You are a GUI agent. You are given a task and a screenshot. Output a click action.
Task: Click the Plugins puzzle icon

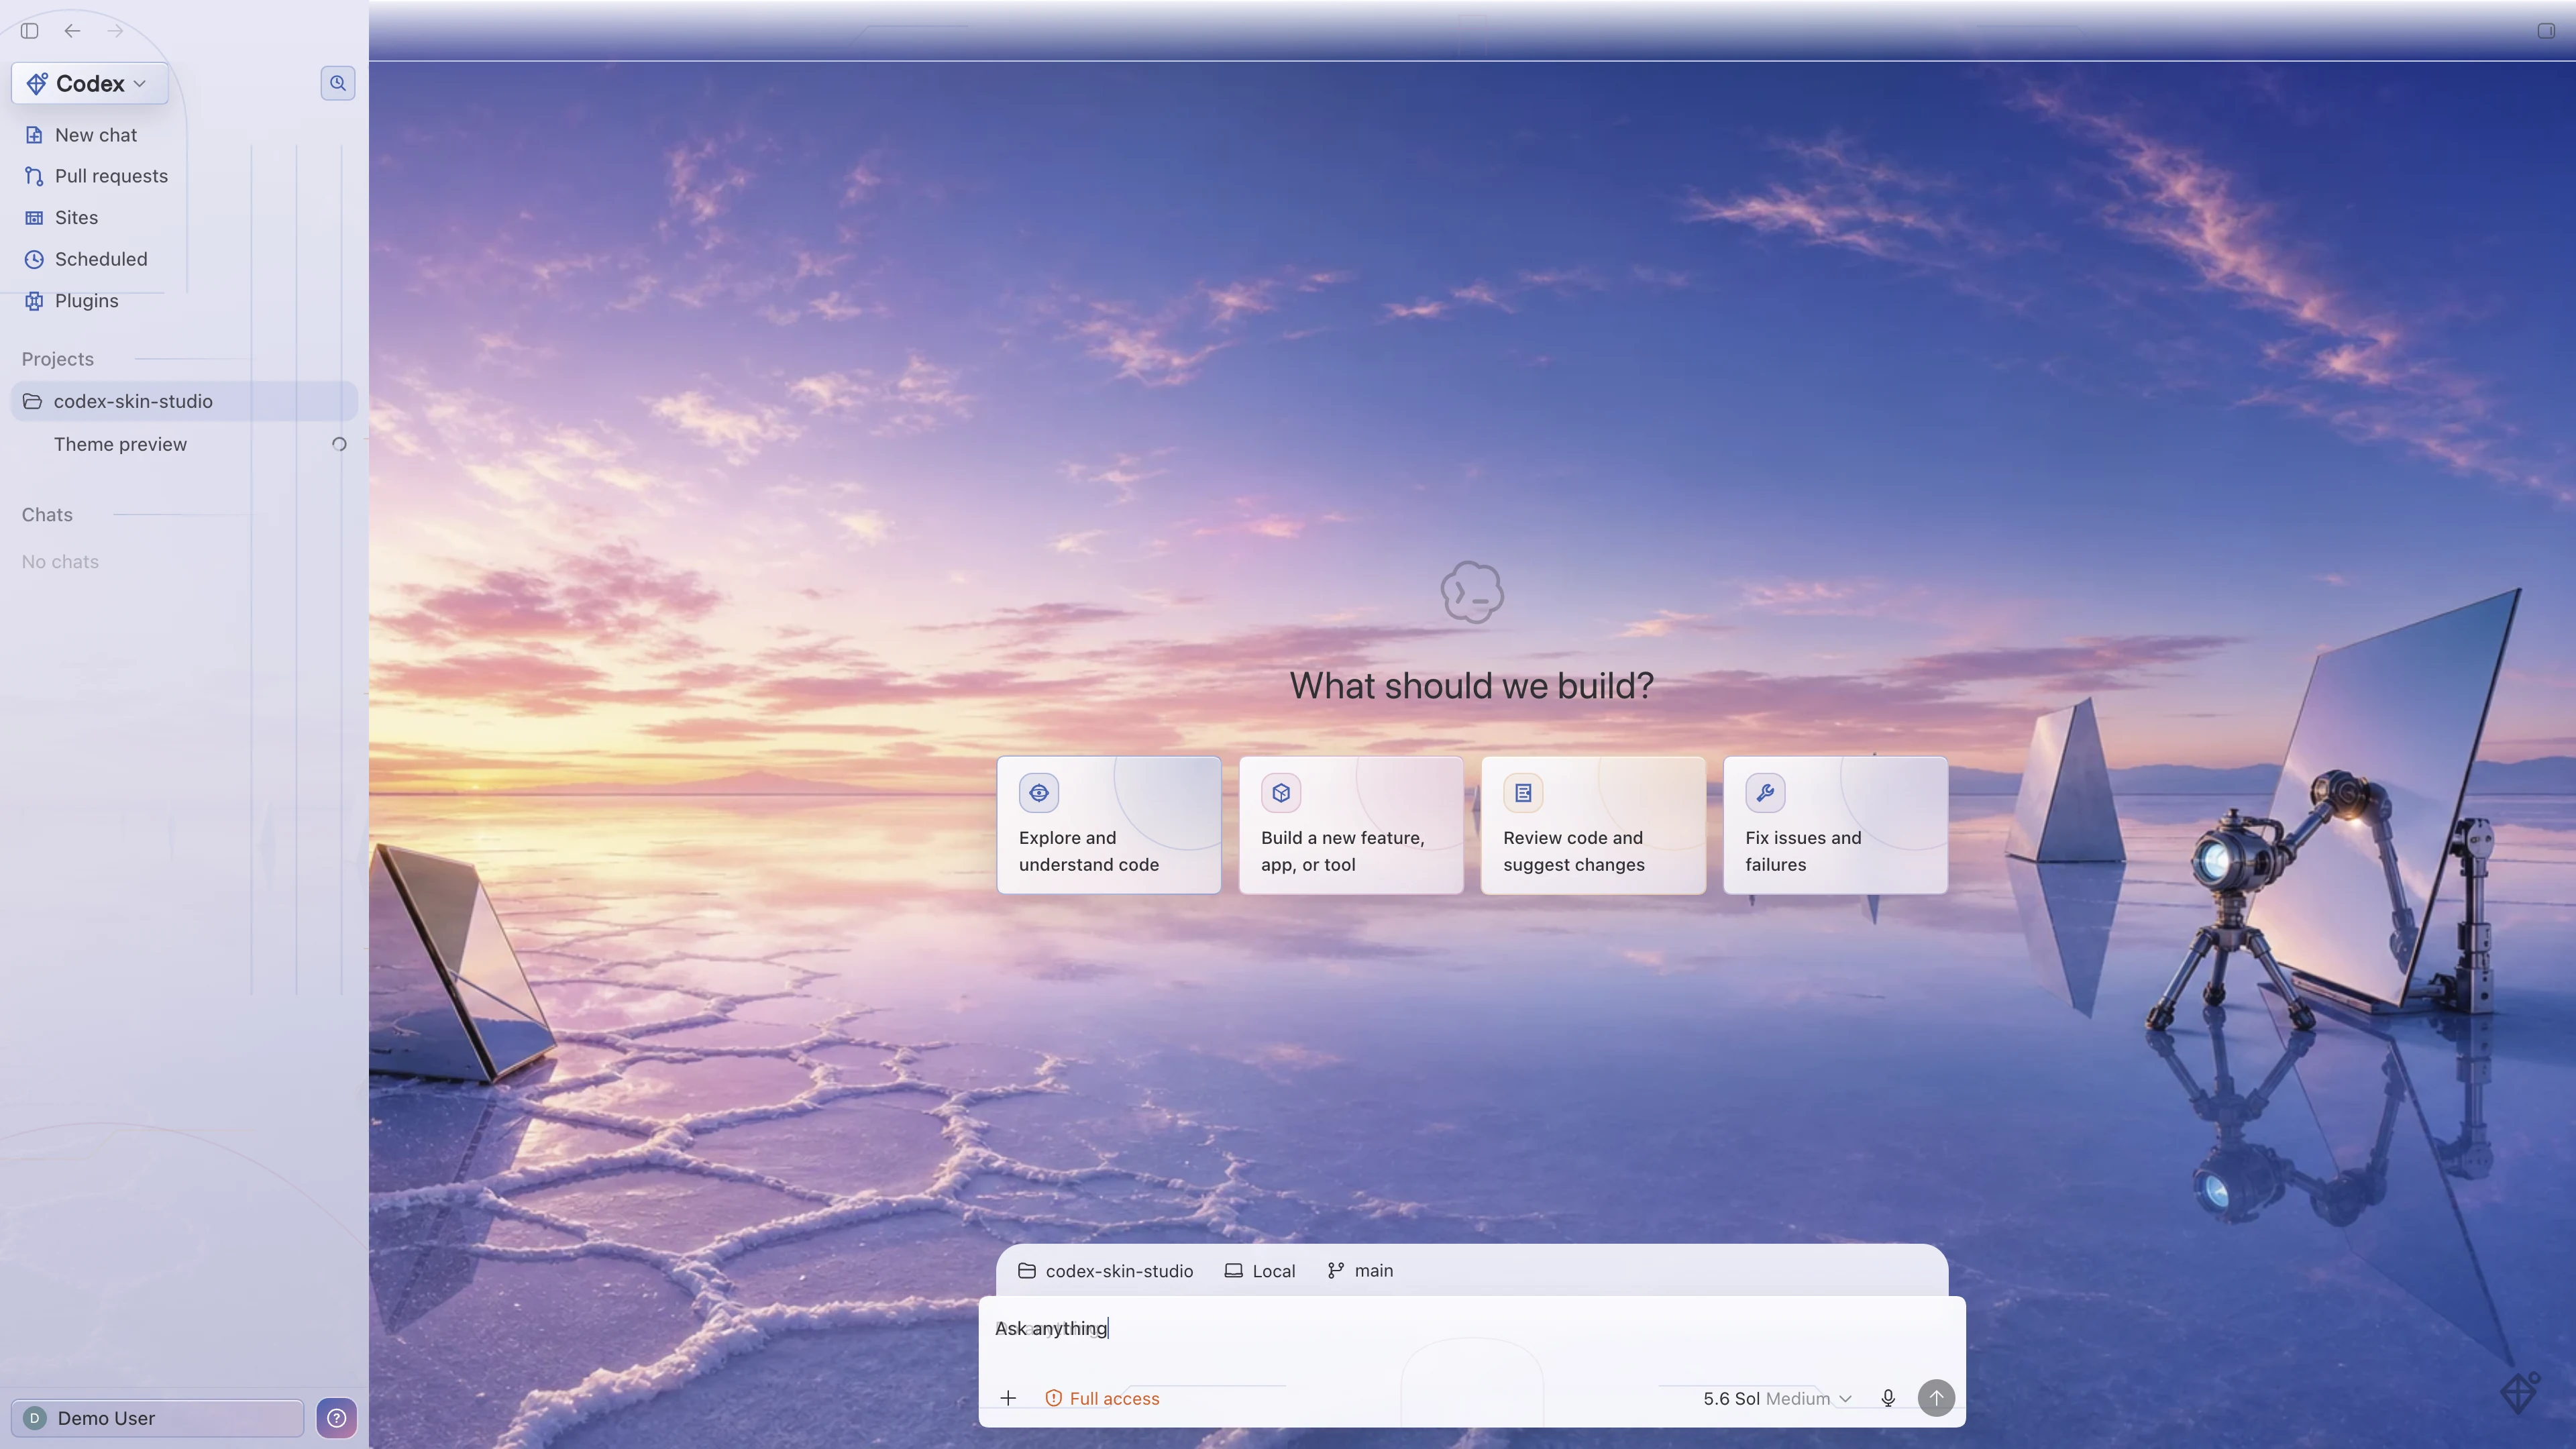[34, 301]
